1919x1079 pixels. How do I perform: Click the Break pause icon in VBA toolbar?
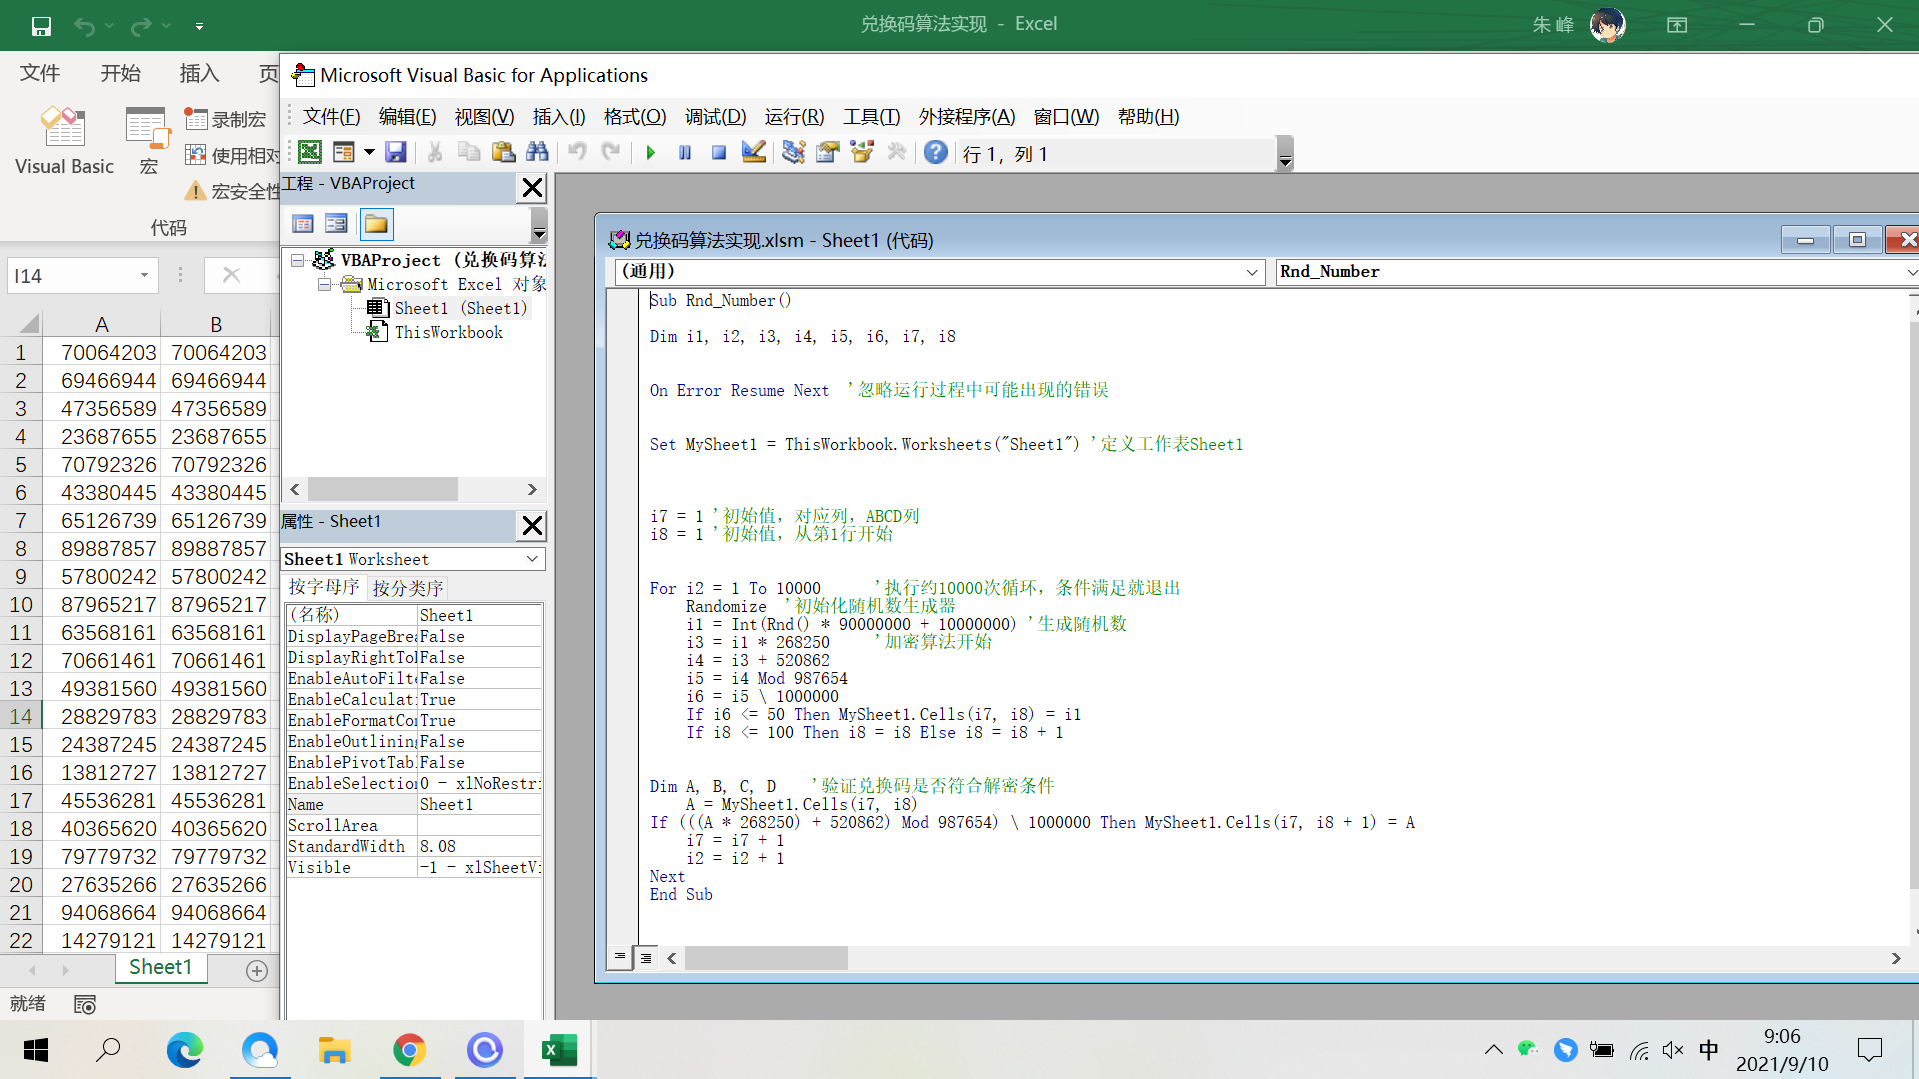coord(685,153)
